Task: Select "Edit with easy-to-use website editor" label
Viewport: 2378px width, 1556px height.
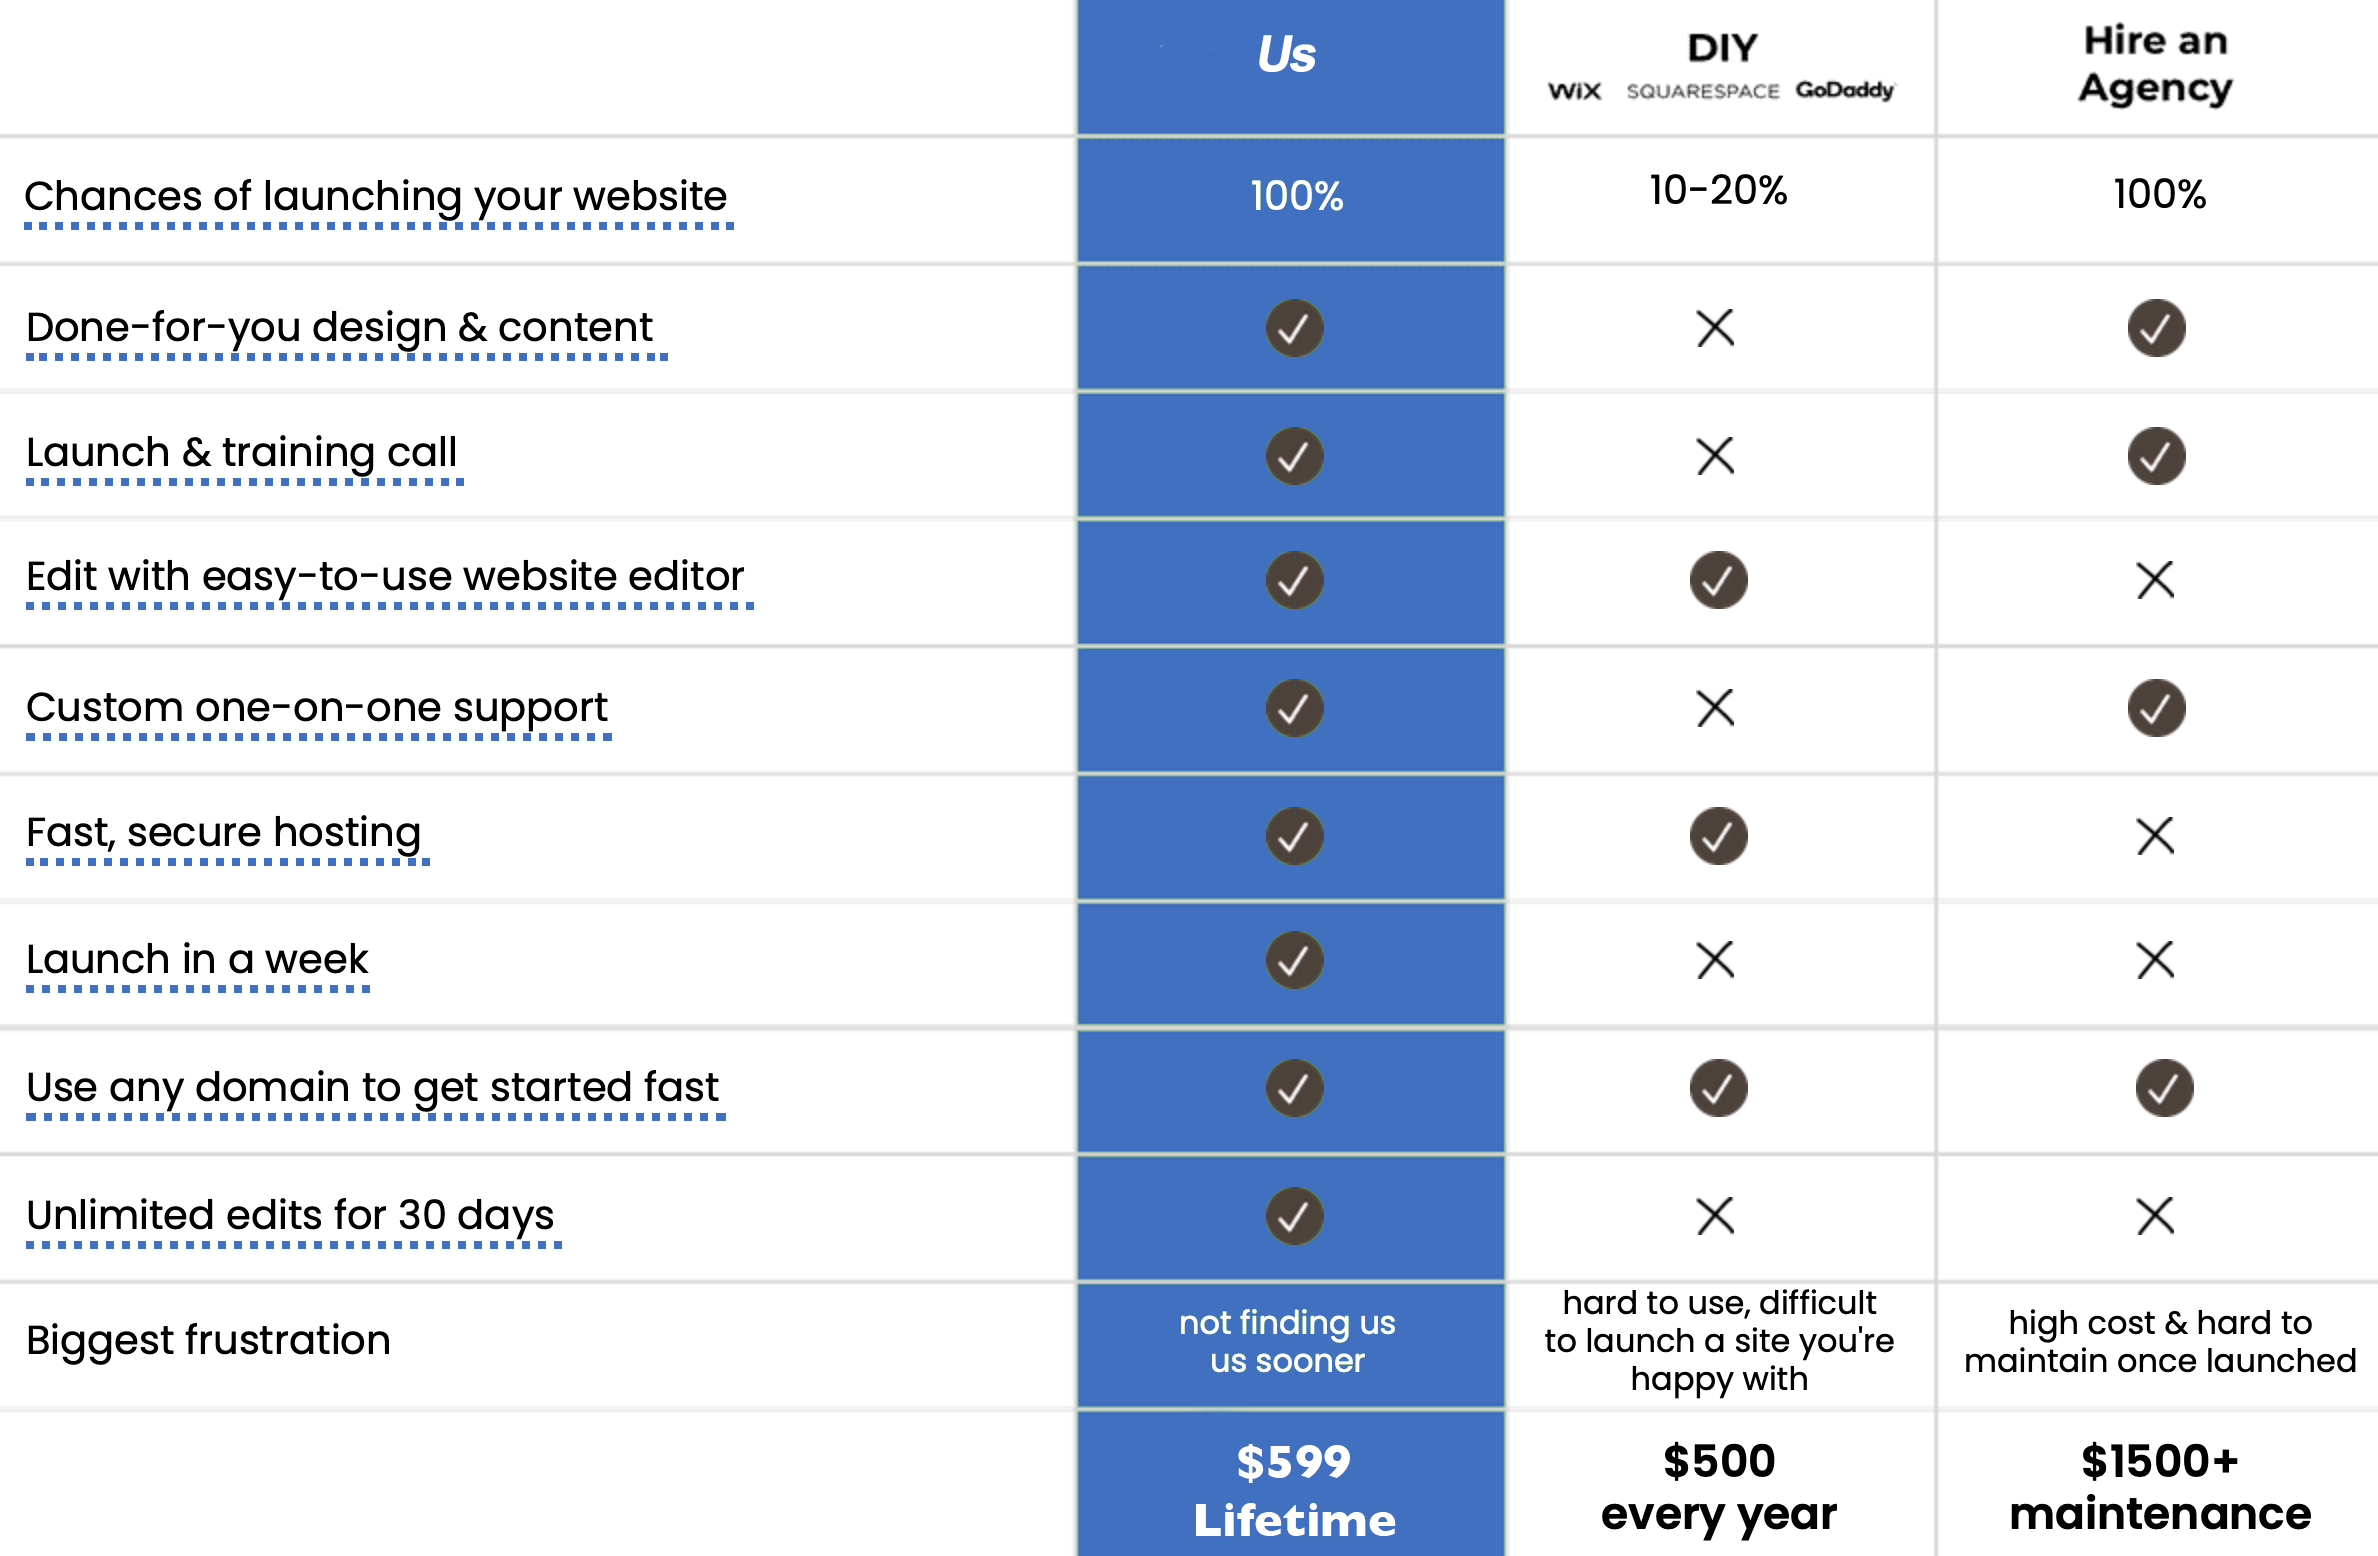Action: (385, 577)
